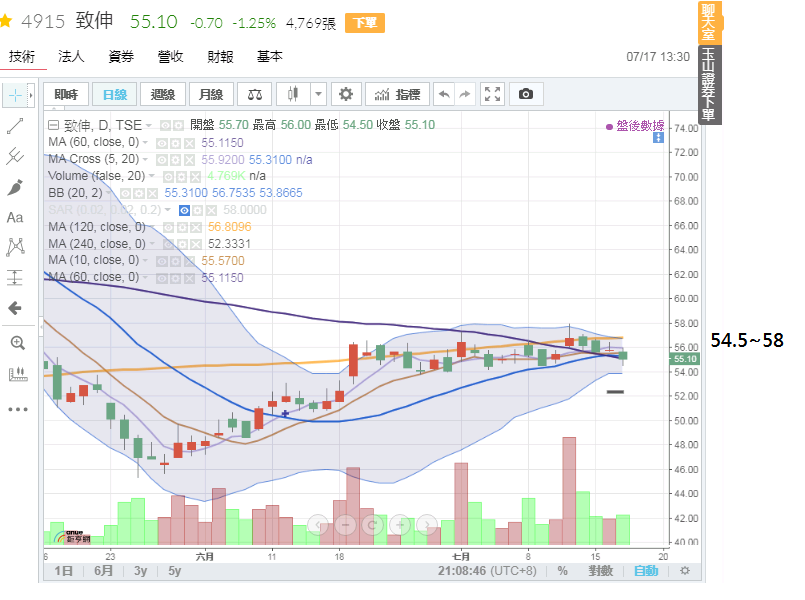Toggle visibility of first MA (60, close, 0)

click(162, 143)
